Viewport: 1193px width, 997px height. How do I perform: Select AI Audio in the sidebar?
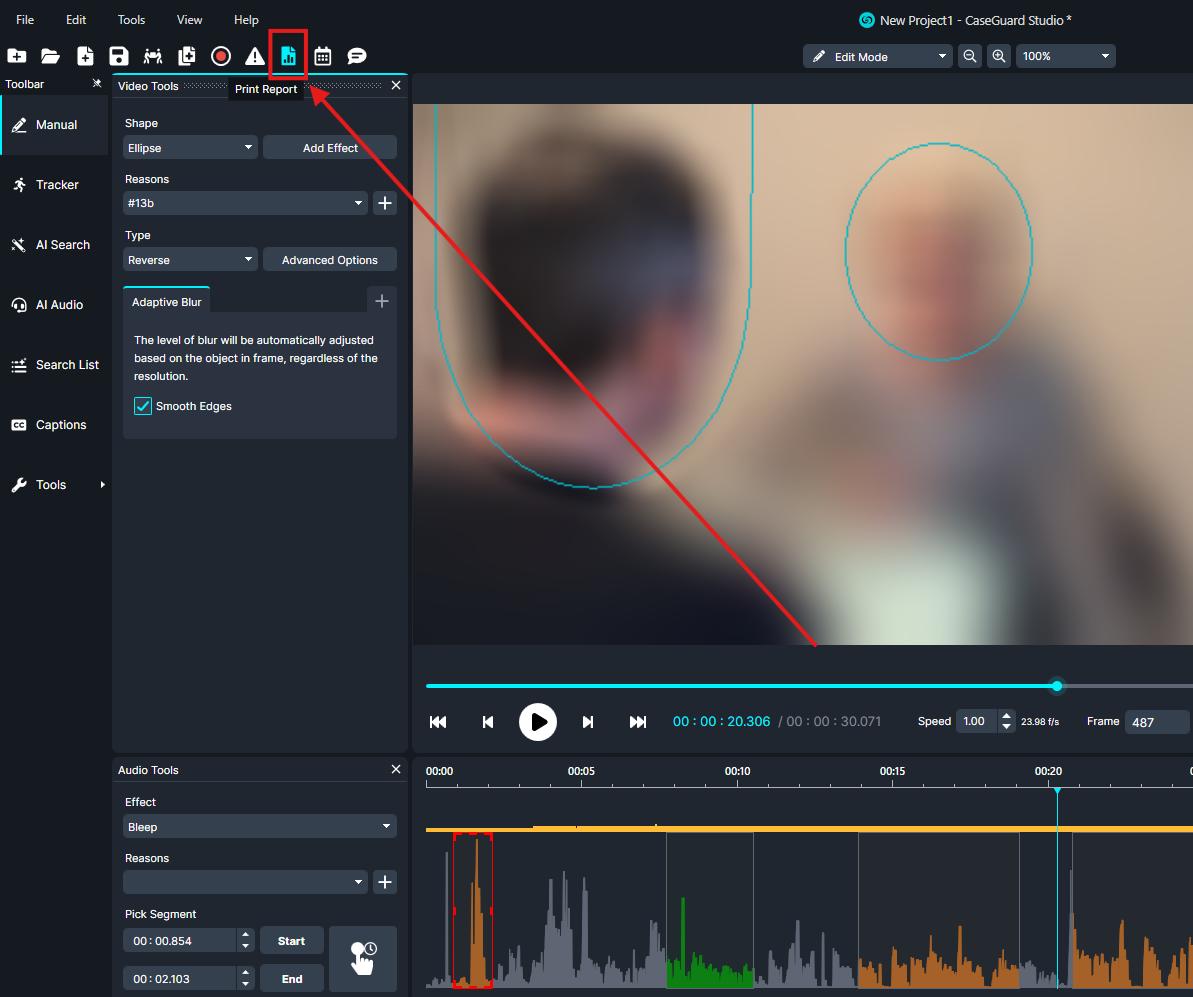click(x=58, y=305)
